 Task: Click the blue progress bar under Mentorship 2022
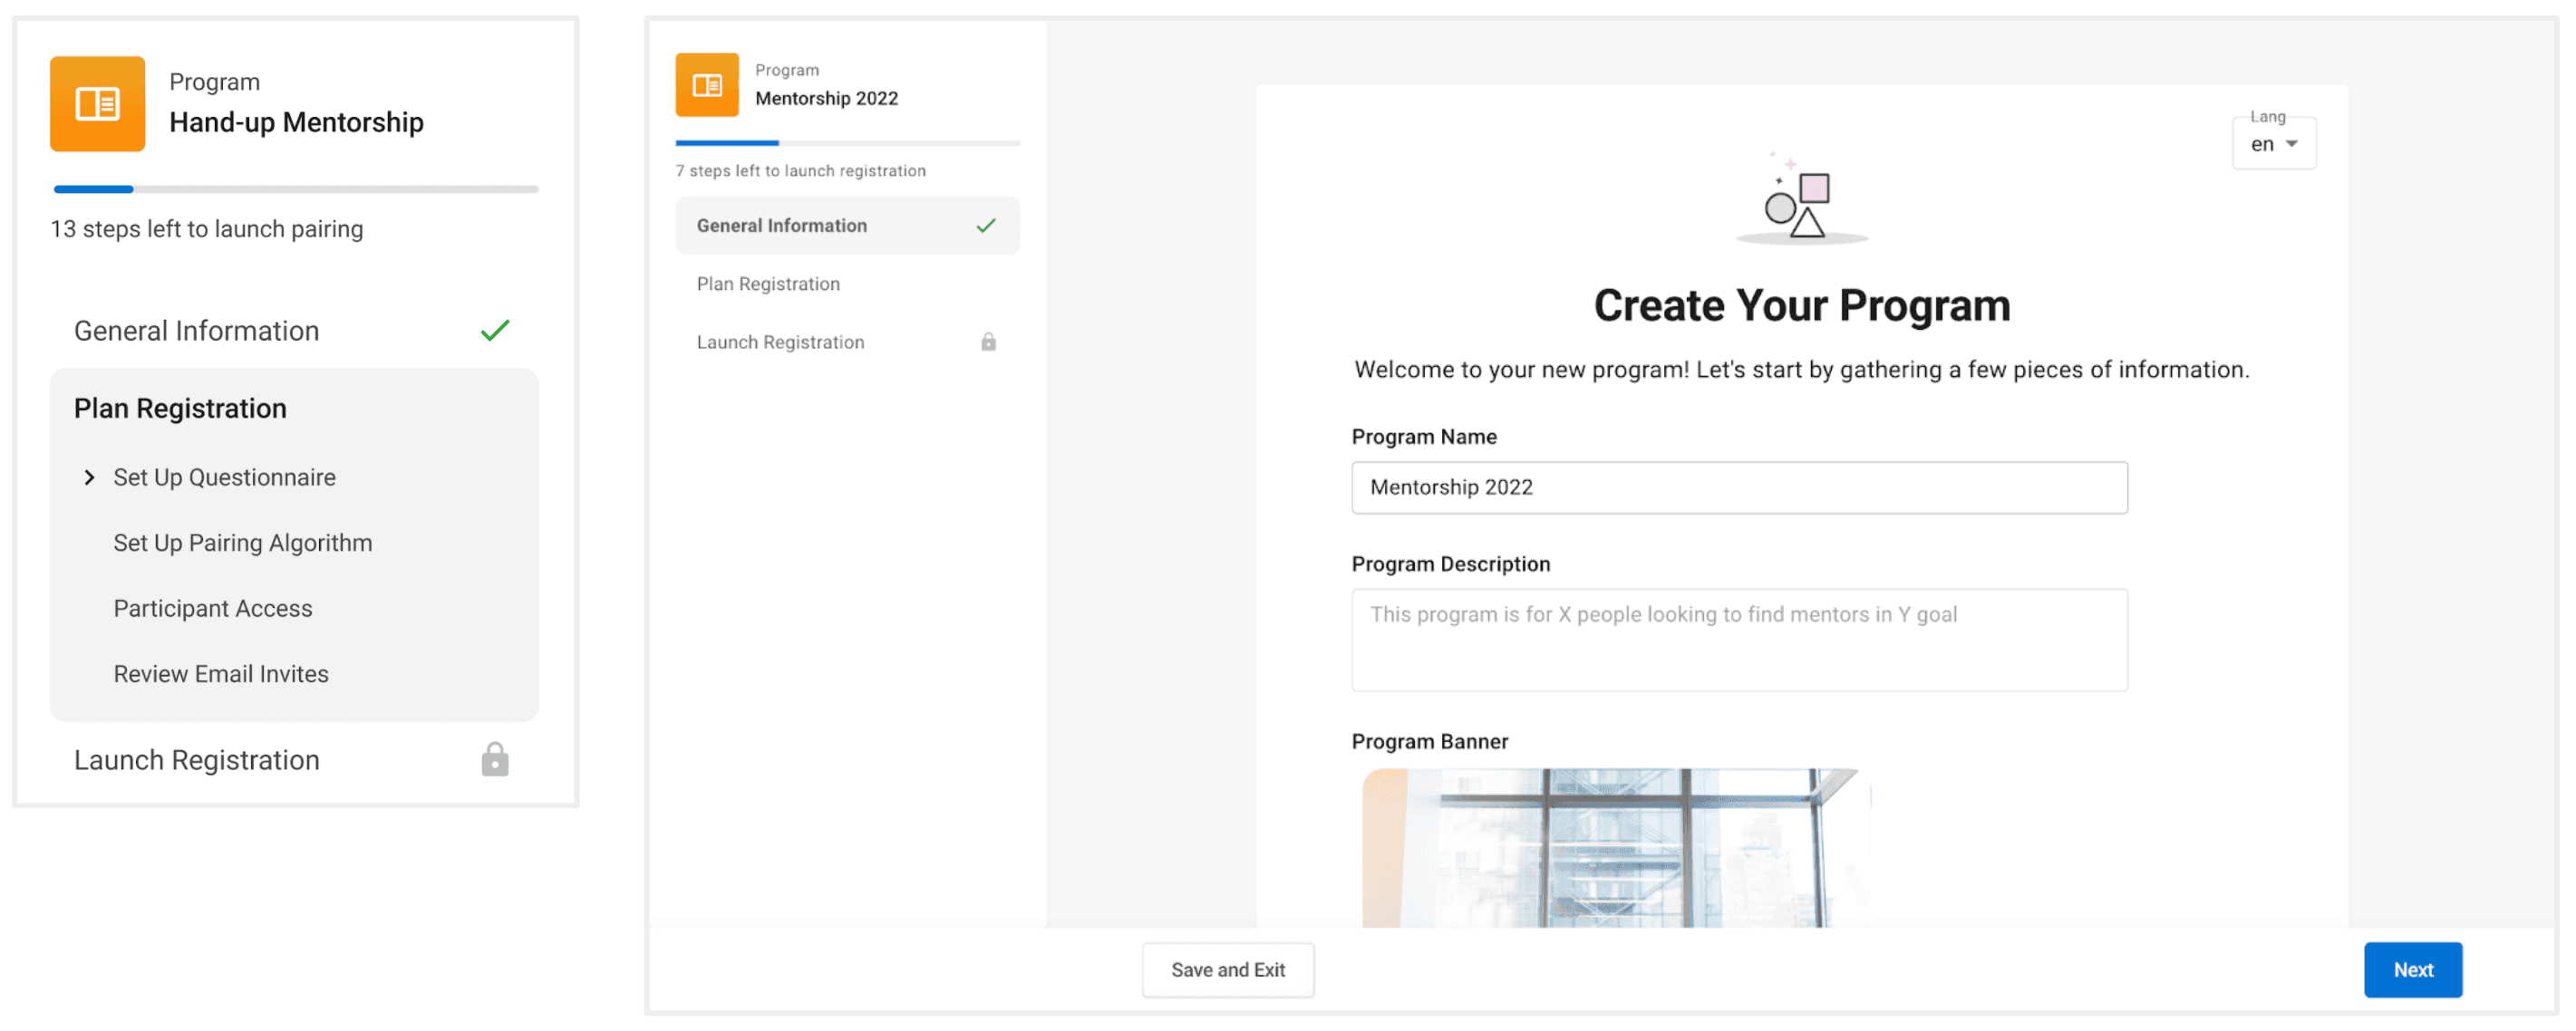coord(726,143)
